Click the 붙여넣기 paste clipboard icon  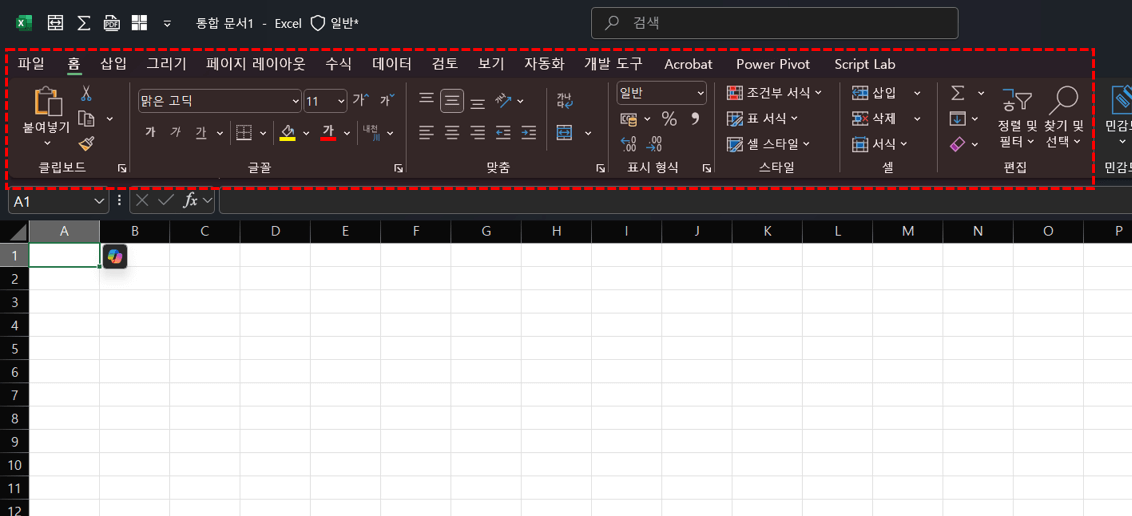pyautogui.click(x=46, y=102)
